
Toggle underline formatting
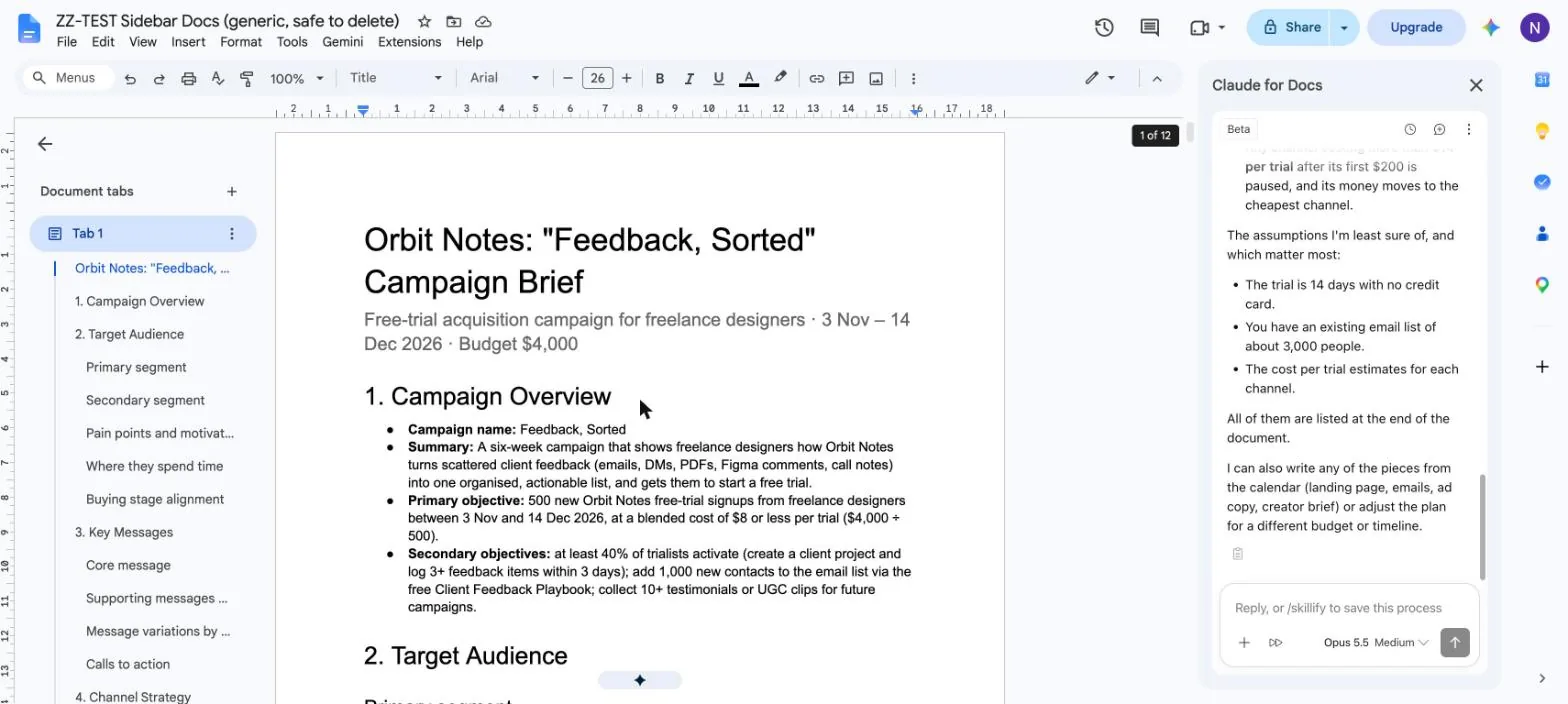point(718,78)
